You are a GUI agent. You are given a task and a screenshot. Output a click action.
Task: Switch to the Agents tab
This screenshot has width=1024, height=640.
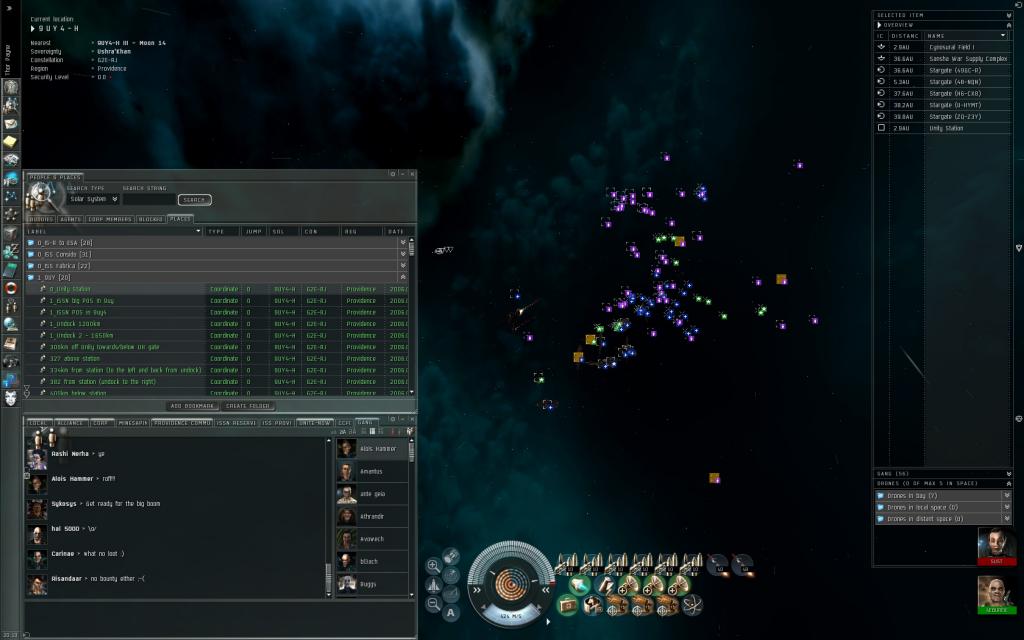pos(70,218)
